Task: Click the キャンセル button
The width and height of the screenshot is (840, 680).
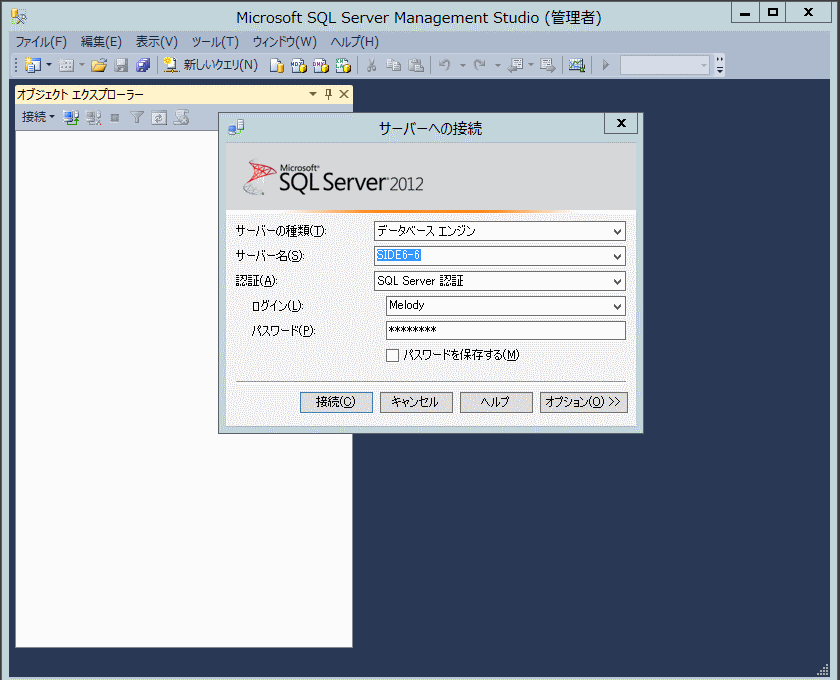Action: [x=416, y=402]
